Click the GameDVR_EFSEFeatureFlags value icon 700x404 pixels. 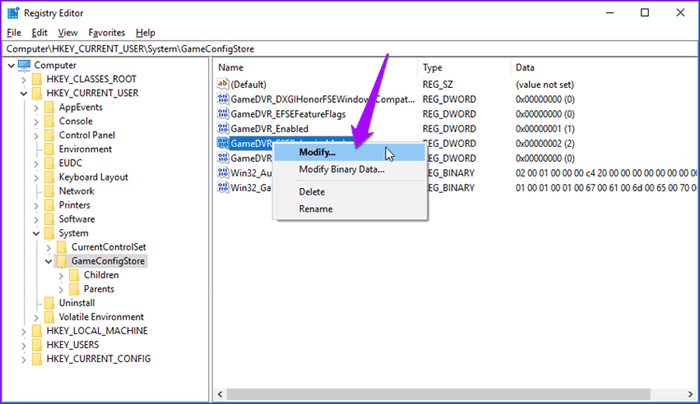tap(223, 114)
